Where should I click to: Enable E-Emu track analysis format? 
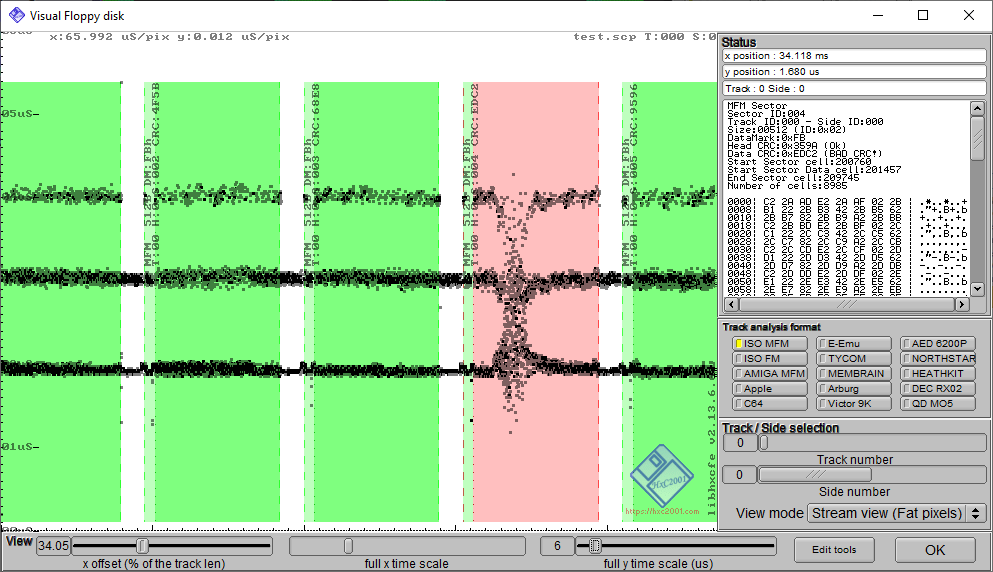tap(854, 343)
